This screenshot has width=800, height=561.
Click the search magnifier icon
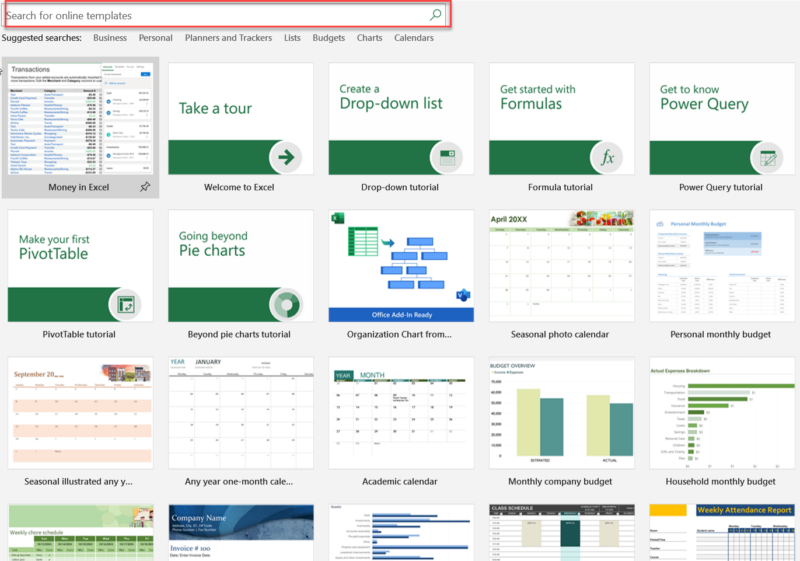[435, 15]
